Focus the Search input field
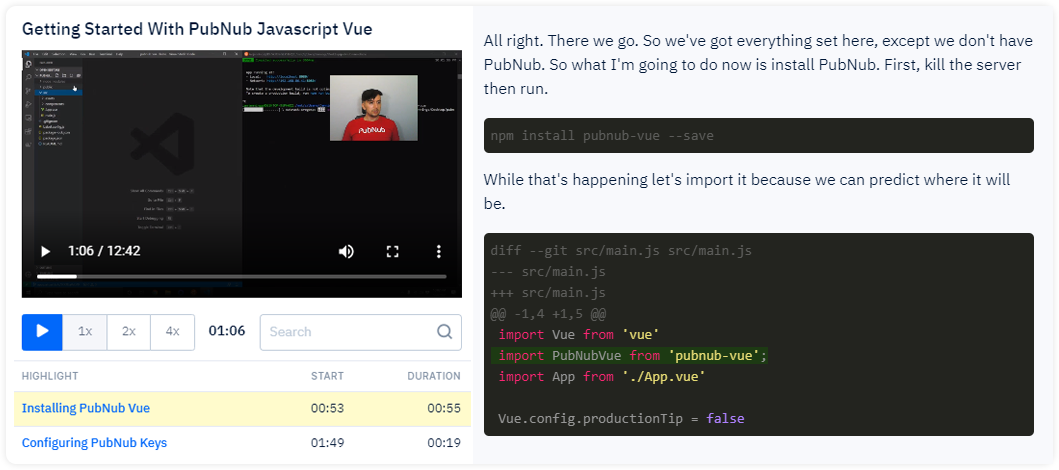This screenshot has width=1059, height=470. coord(361,332)
